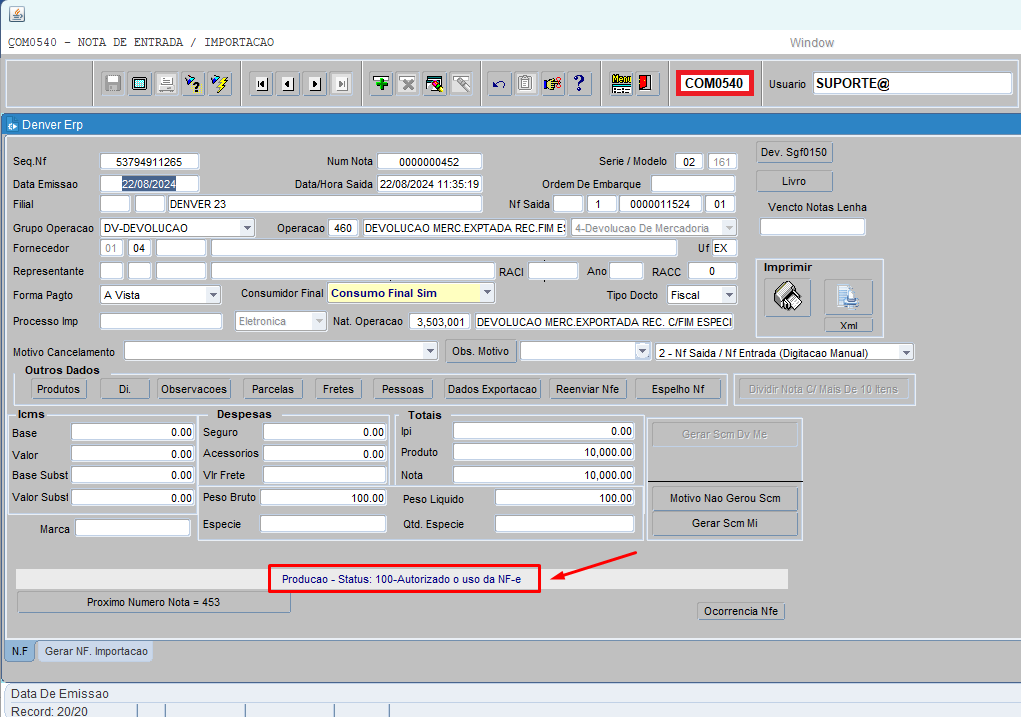Open Observacoes button

194,389
